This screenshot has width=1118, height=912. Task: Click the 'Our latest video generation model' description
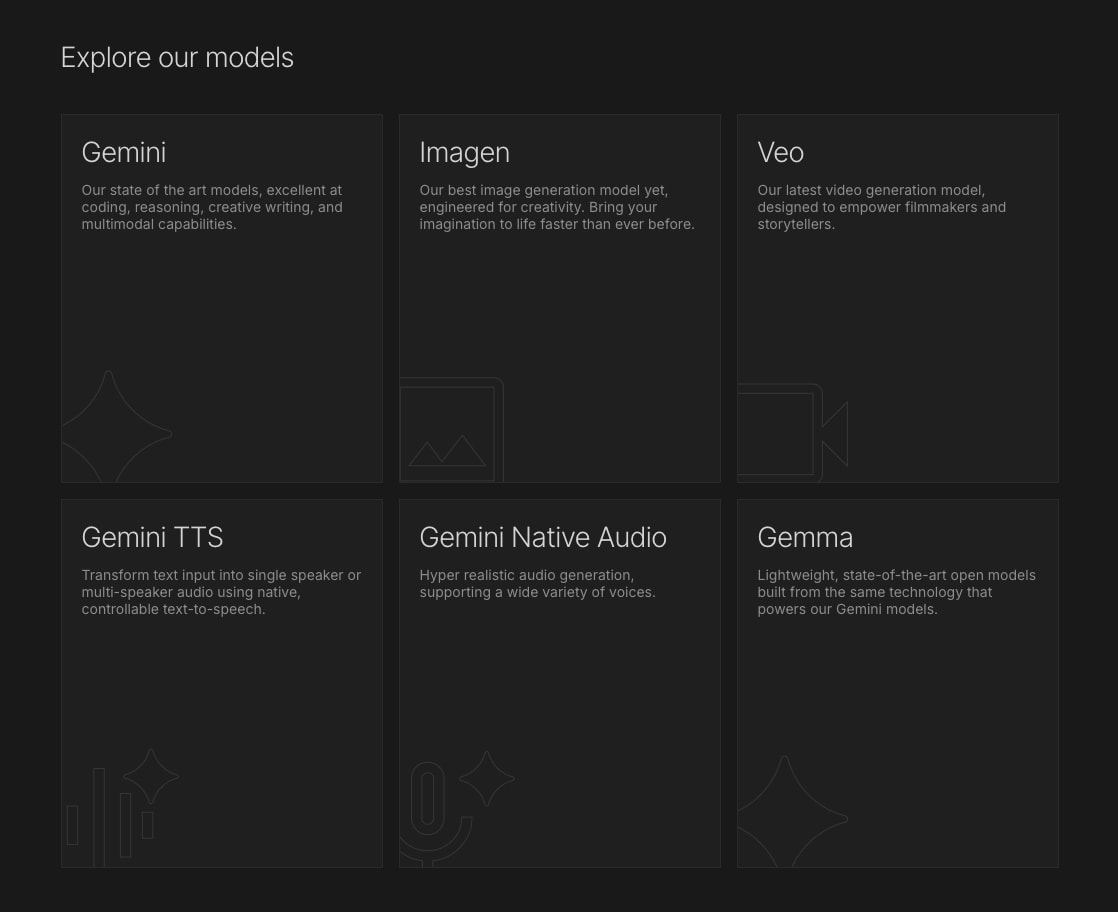point(881,207)
